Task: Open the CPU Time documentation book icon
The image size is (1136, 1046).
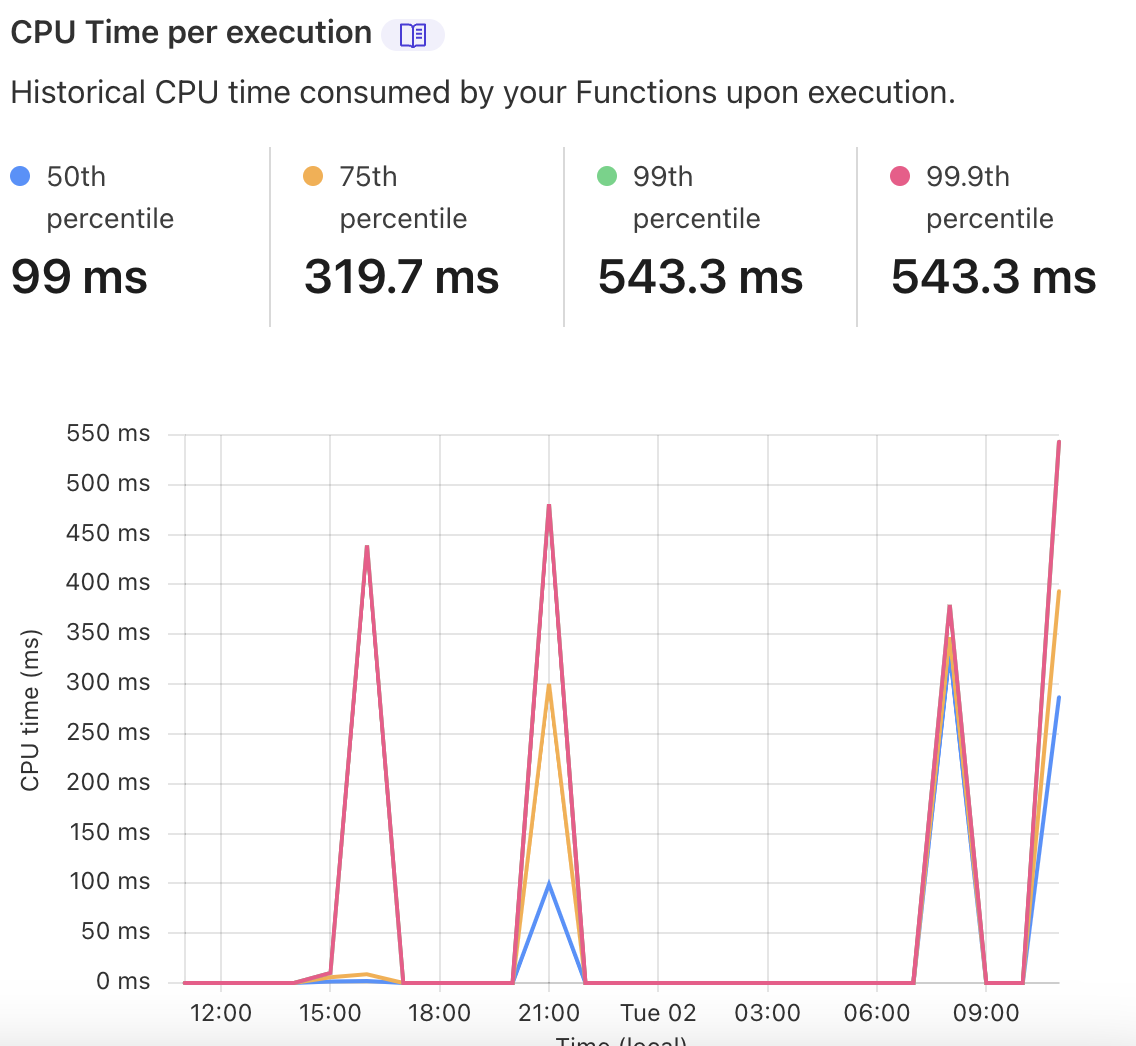Action: tap(413, 34)
